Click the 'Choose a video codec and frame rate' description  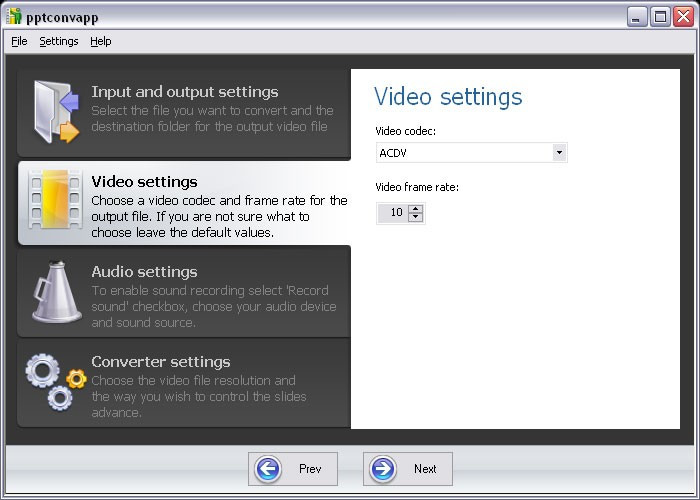219,217
